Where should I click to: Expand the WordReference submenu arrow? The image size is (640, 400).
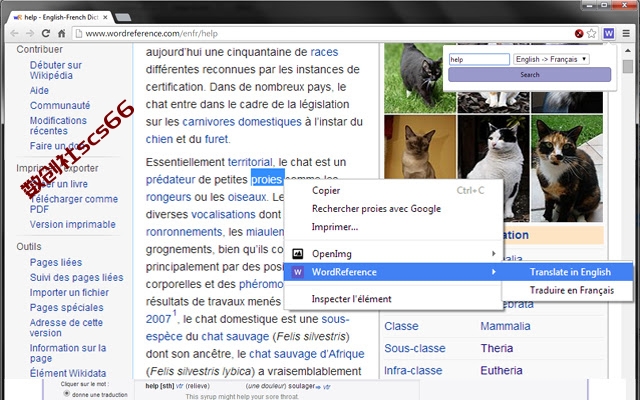pos(493,272)
